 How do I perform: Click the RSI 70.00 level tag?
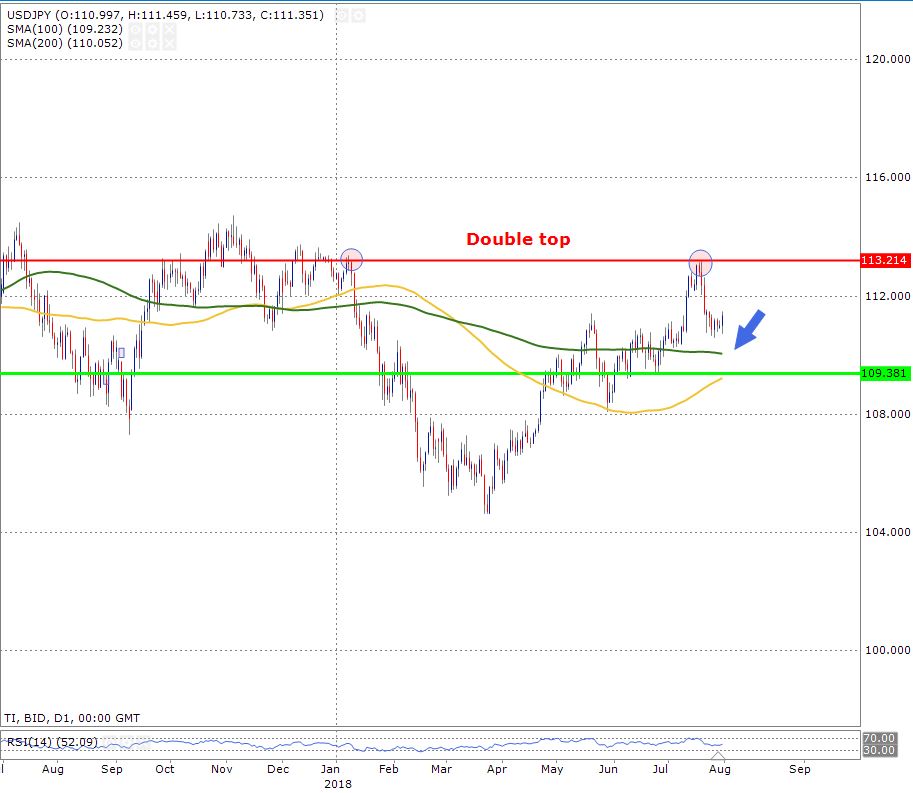point(879,738)
